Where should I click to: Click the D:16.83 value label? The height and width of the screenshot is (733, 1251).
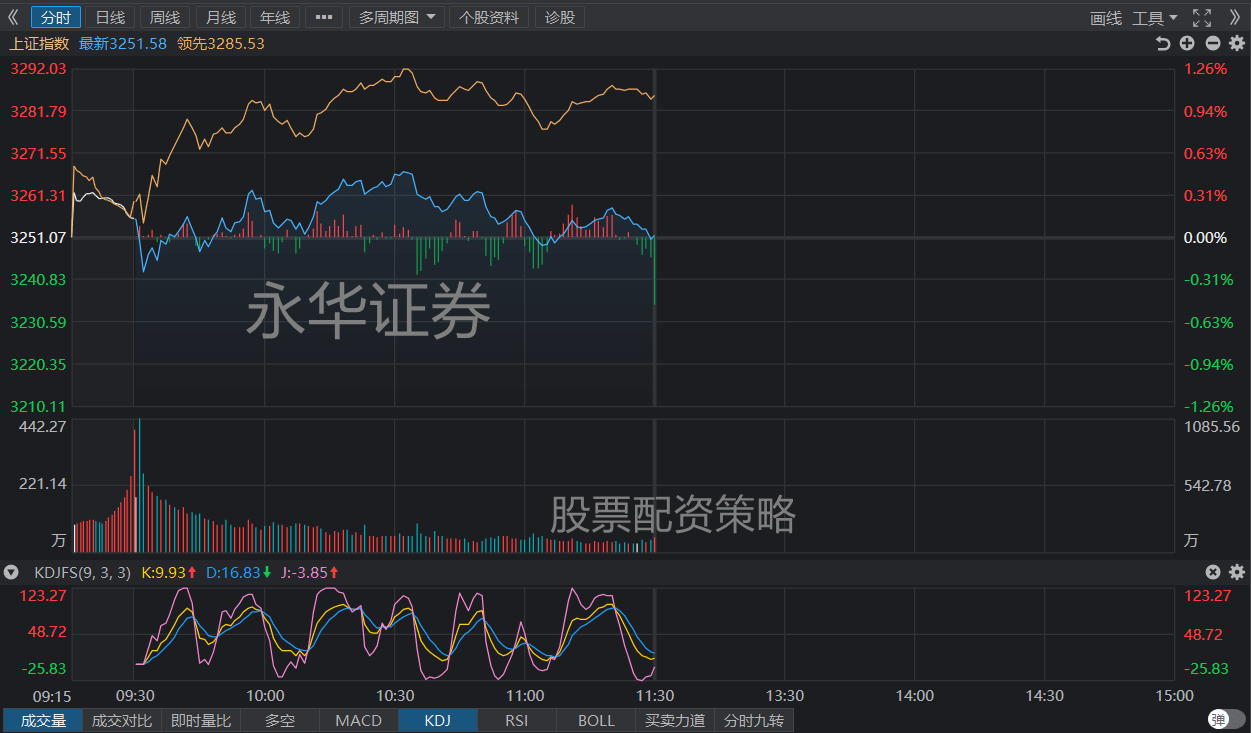click(x=239, y=572)
